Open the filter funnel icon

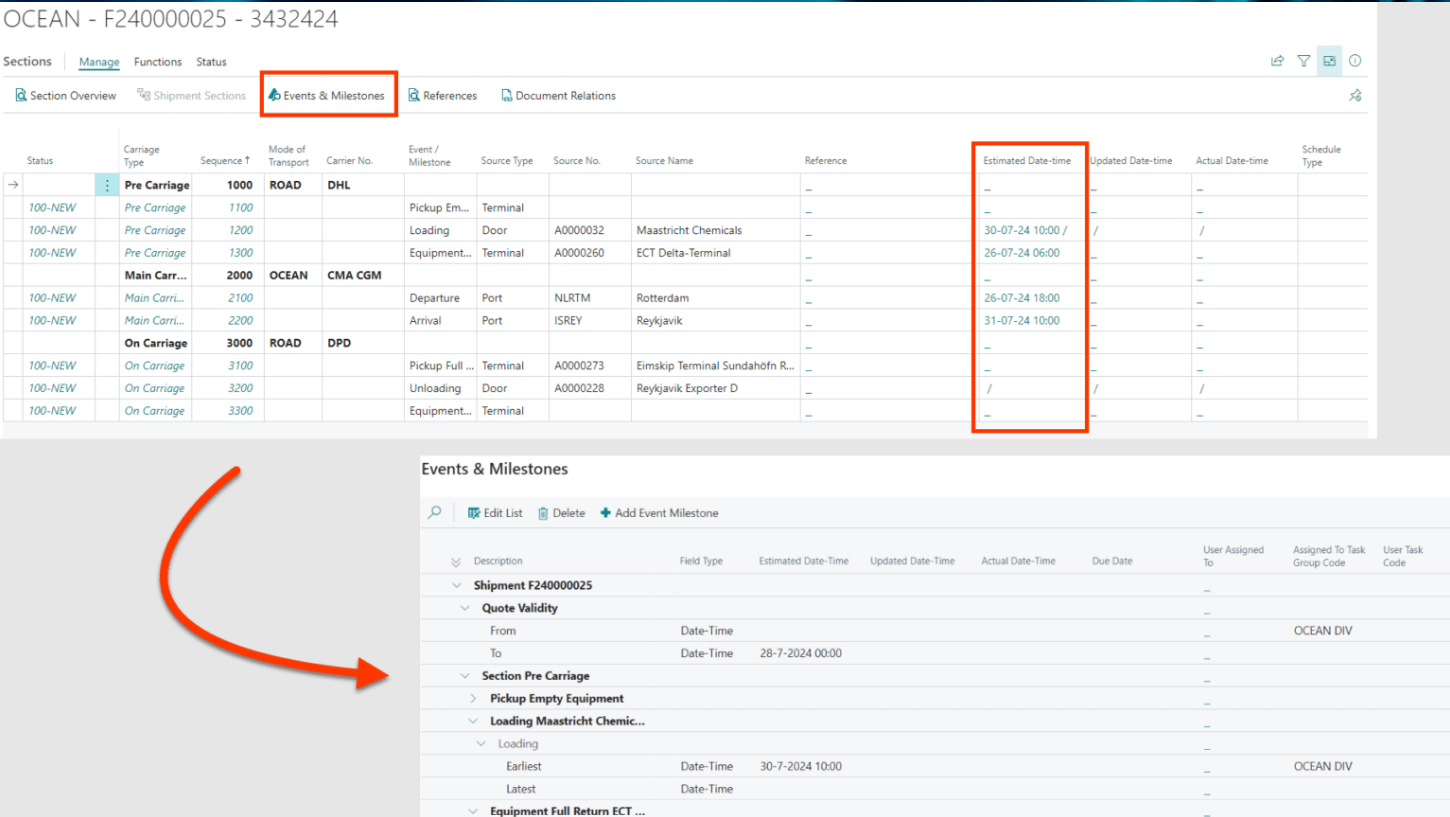[1303, 61]
